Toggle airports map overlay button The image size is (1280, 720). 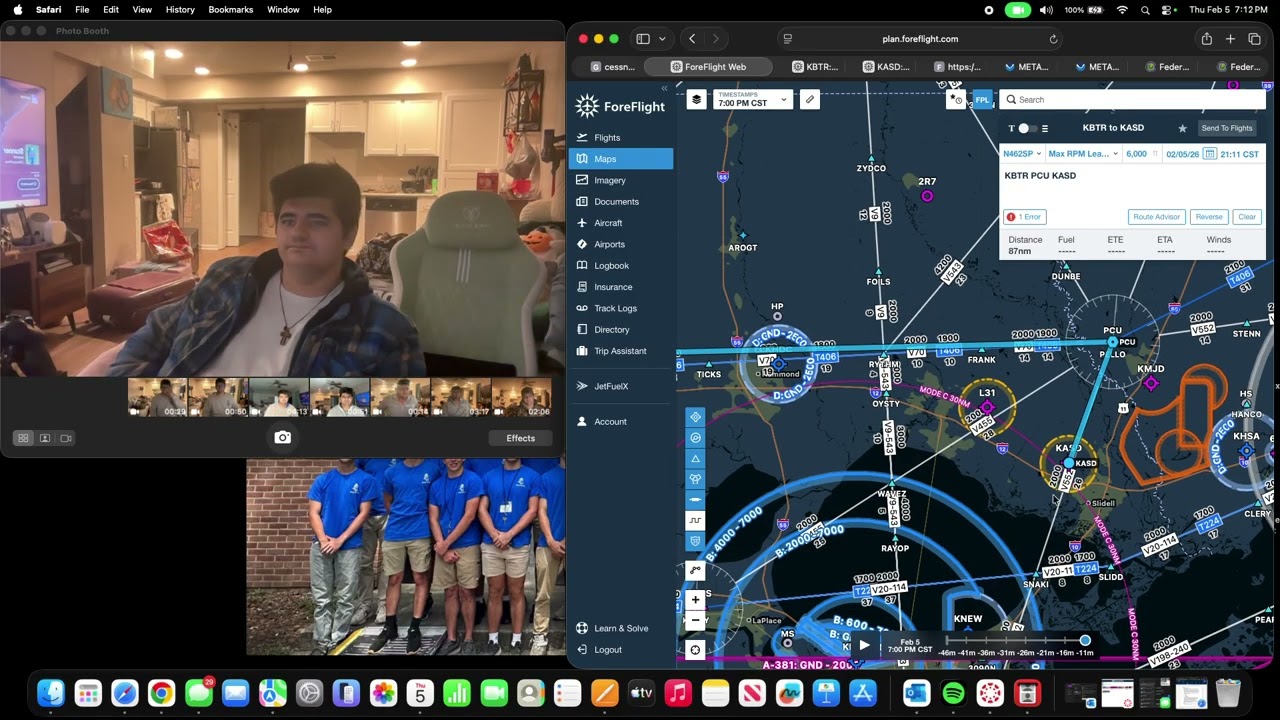coord(695,416)
